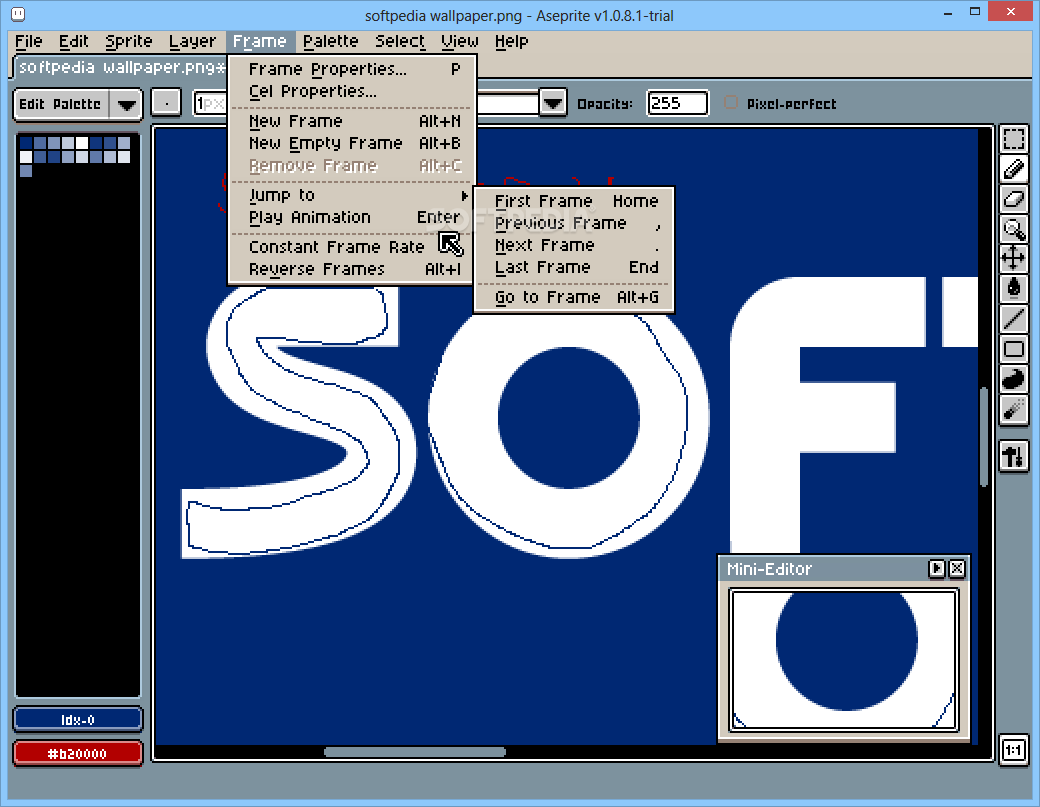Select the Rectangular Marquee tool
The image size is (1040, 807).
(1013, 139)
